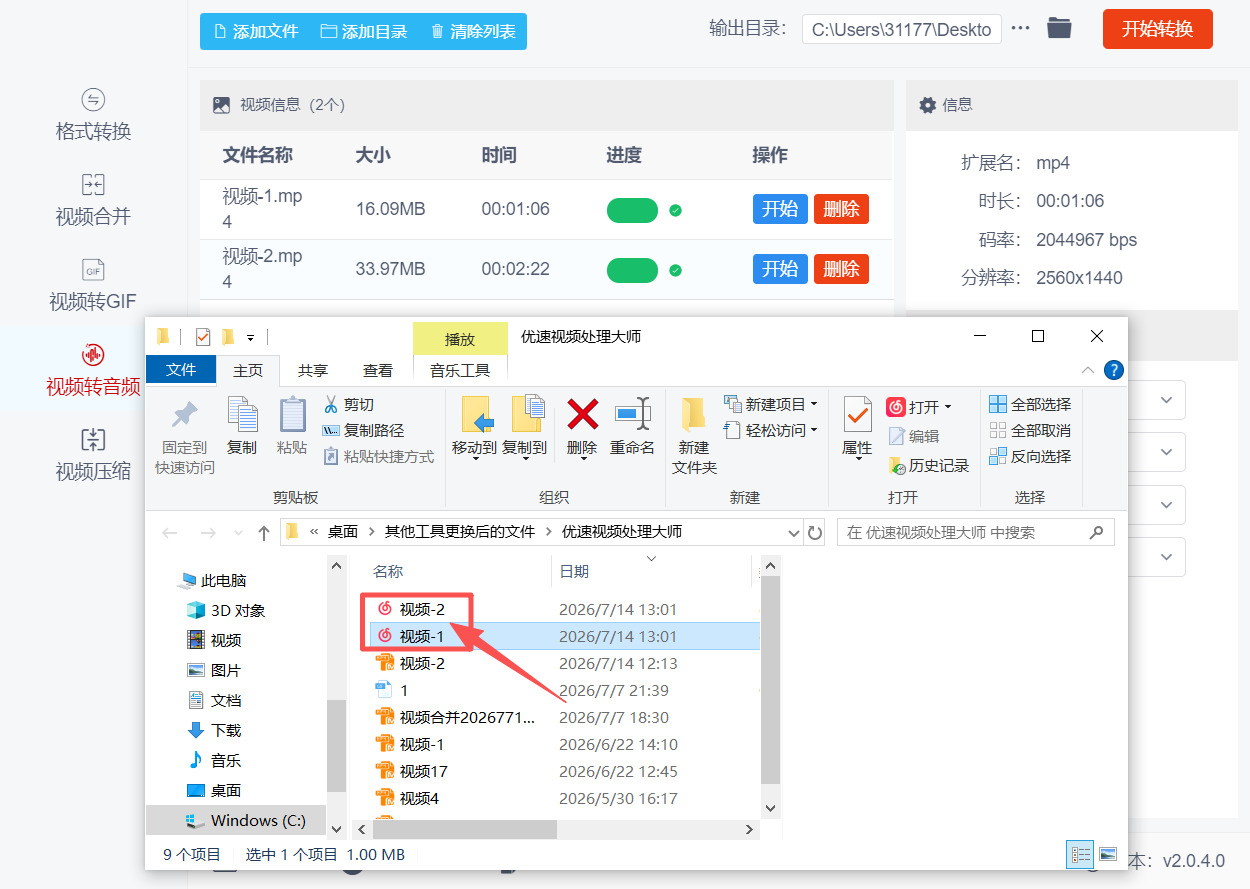Open the 音乐工具 ribbon tab
The image size is (1250, 889).
(460, 370)
